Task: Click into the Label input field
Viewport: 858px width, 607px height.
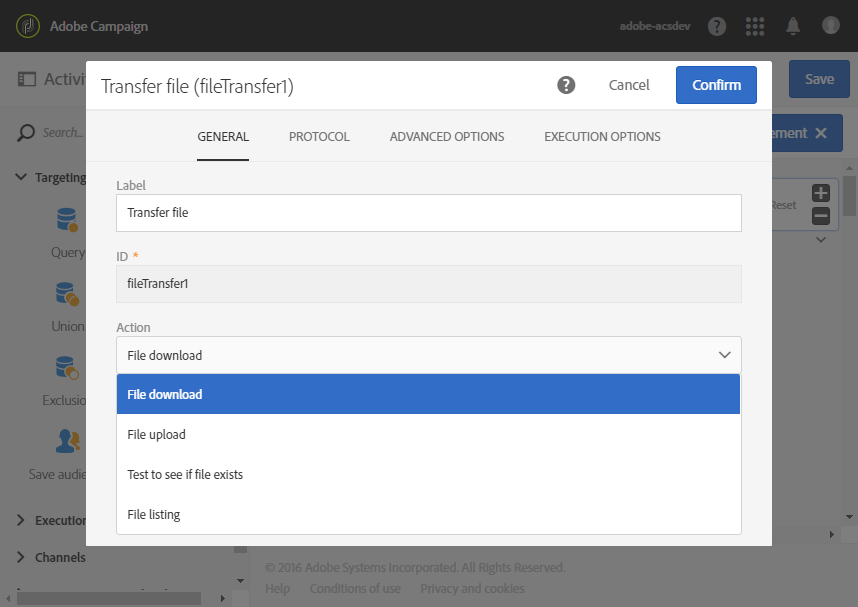Action: [429, 213]
